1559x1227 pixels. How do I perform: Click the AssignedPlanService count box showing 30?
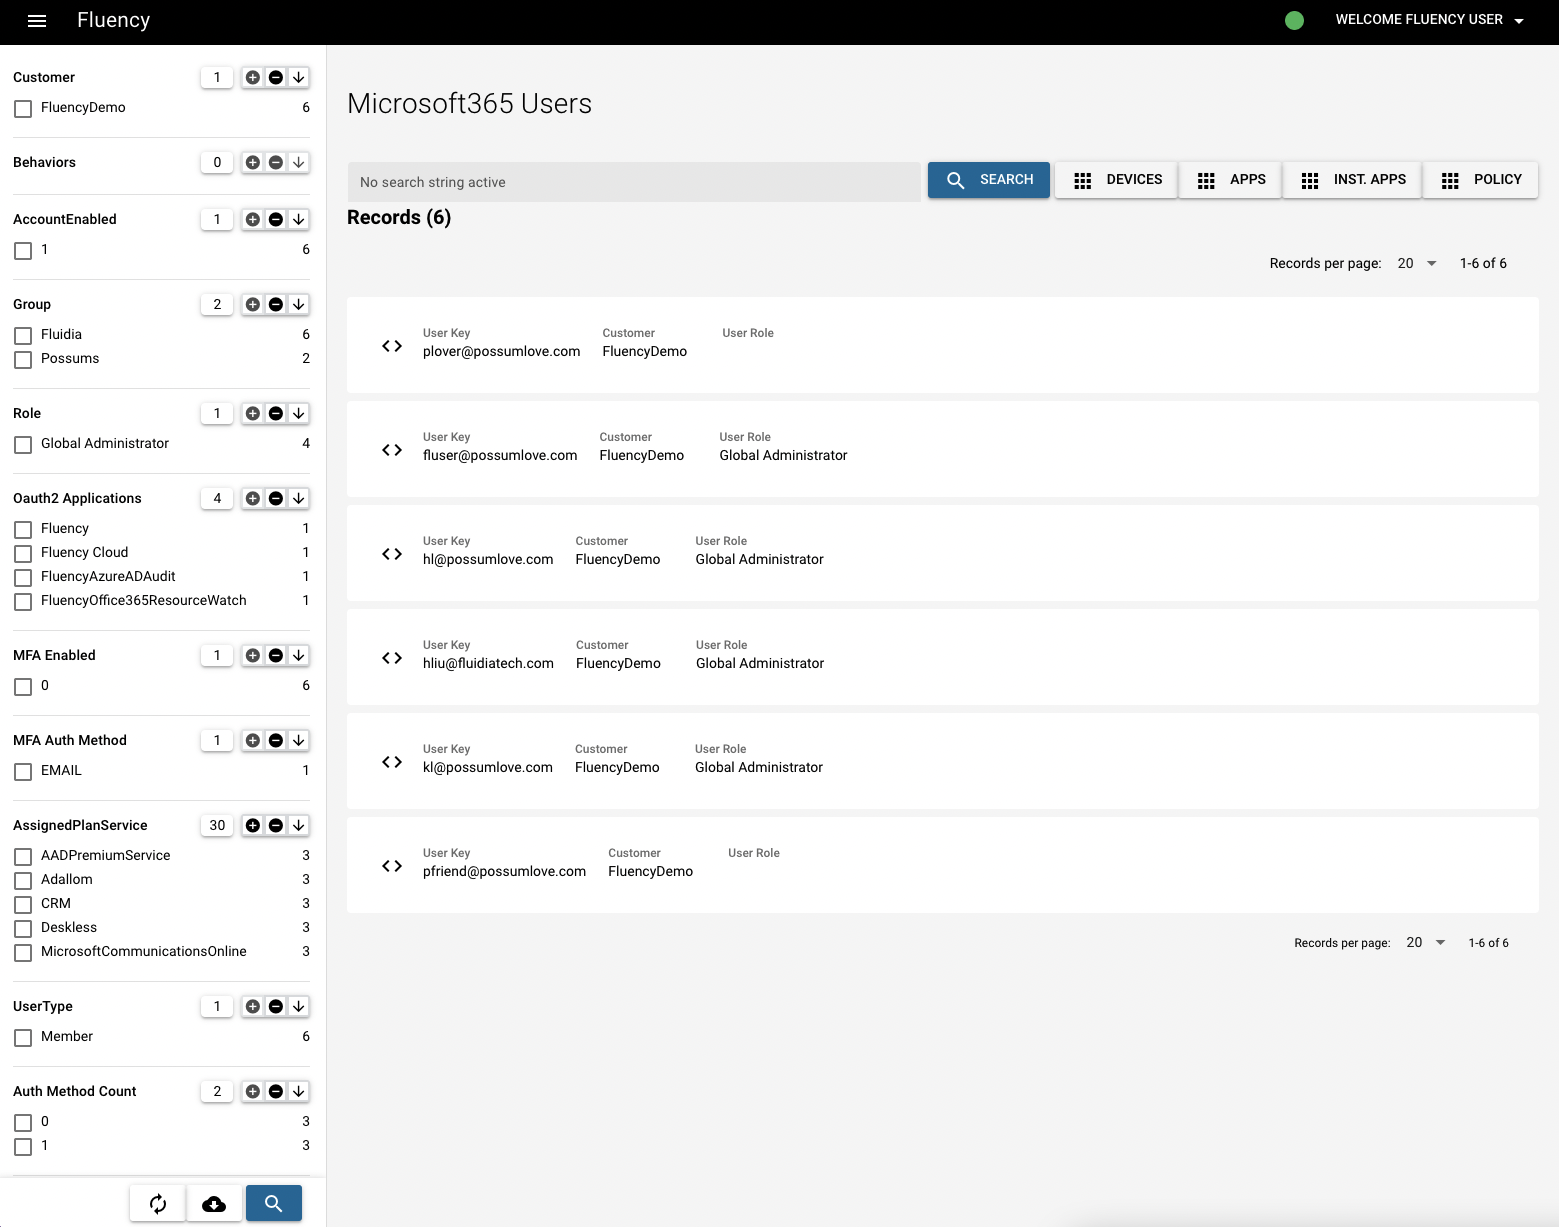point(217,825)
